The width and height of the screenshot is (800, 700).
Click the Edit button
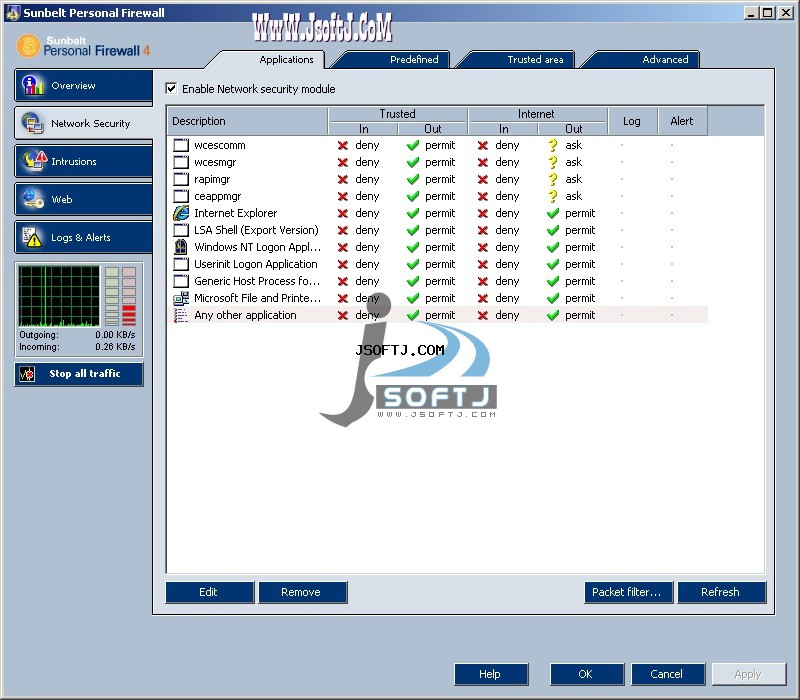coord(210,592)
